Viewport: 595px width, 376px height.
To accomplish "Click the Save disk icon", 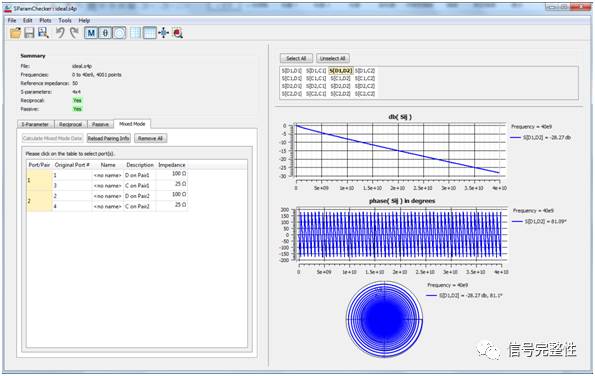I will (29, 33).
